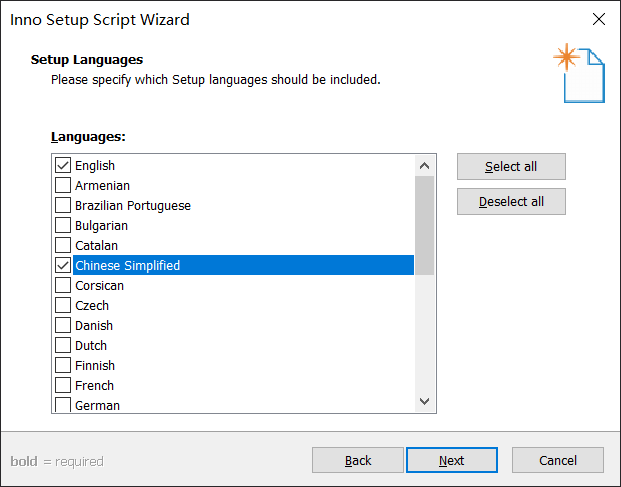Screen dimensions: 621x487
Task: Select the Brazilian Portuguese row text
Action: pos(133,205)
